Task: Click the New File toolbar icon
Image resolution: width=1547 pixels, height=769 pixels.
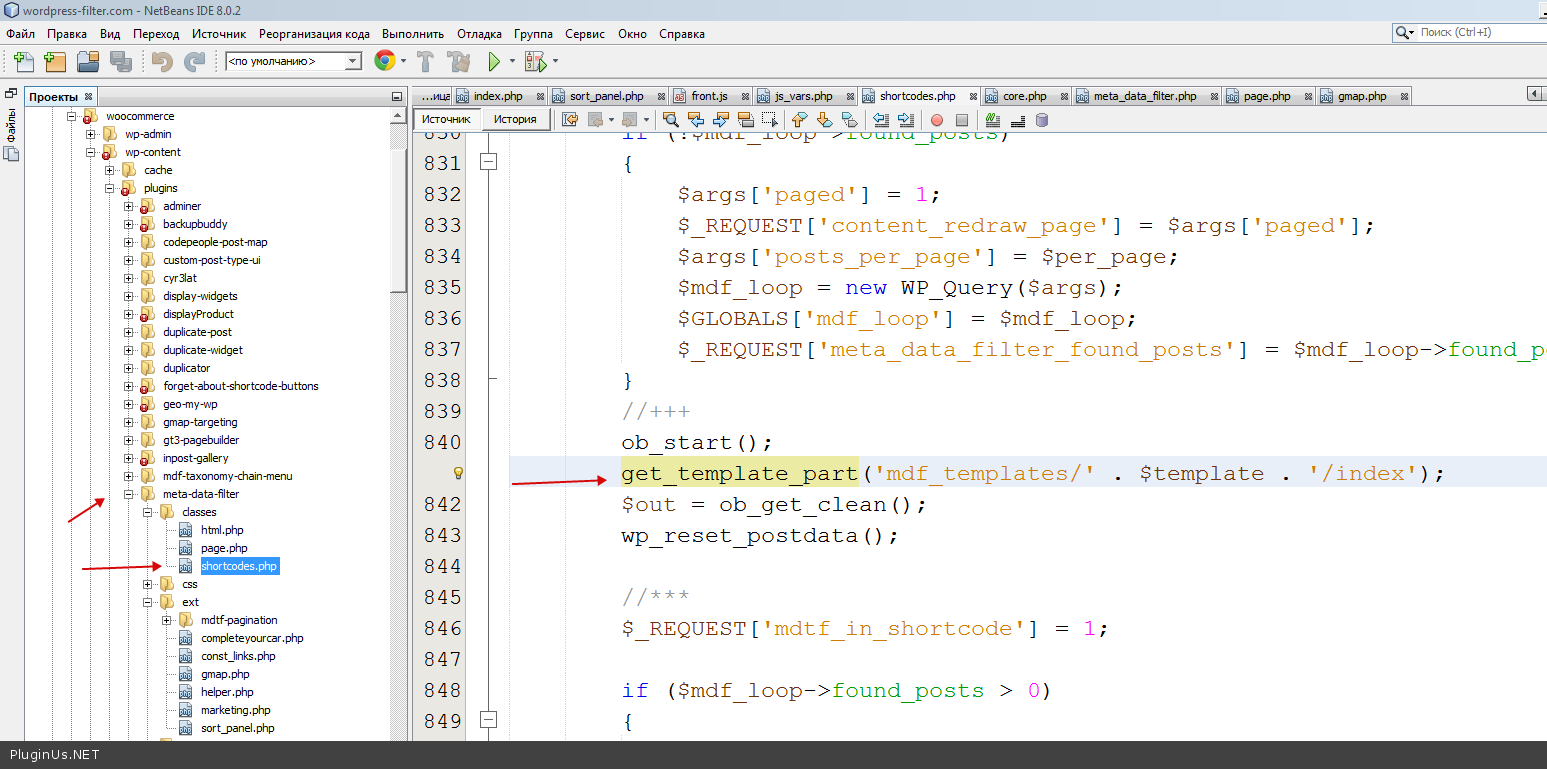Action: click(x=23, y=62)
